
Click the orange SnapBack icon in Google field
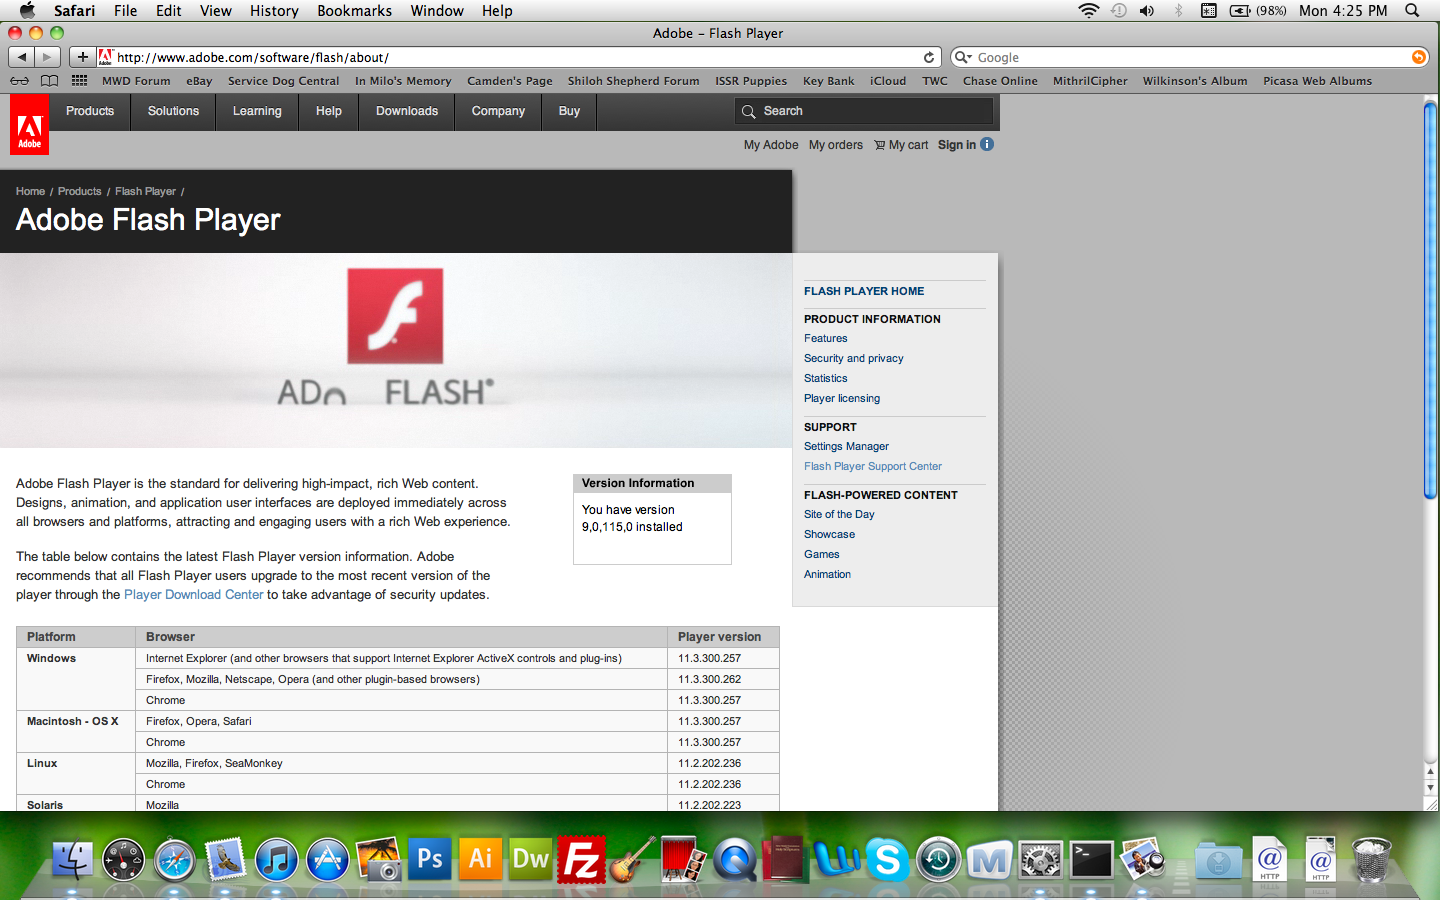(x=1418, y=57)
